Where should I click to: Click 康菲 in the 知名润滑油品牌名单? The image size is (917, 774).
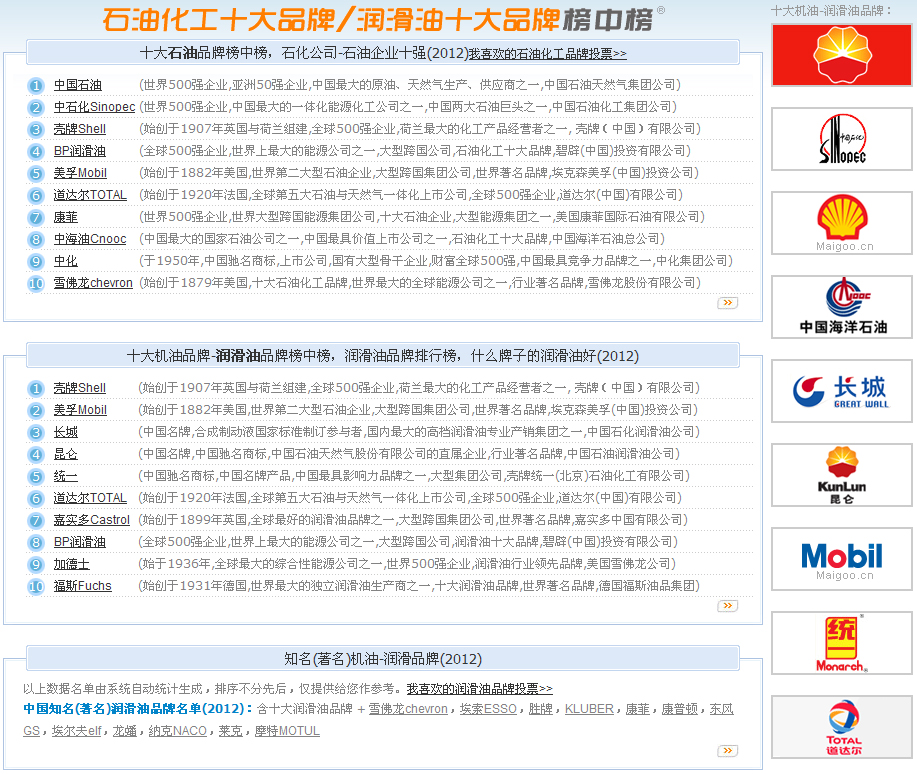(x=637, y=709)
